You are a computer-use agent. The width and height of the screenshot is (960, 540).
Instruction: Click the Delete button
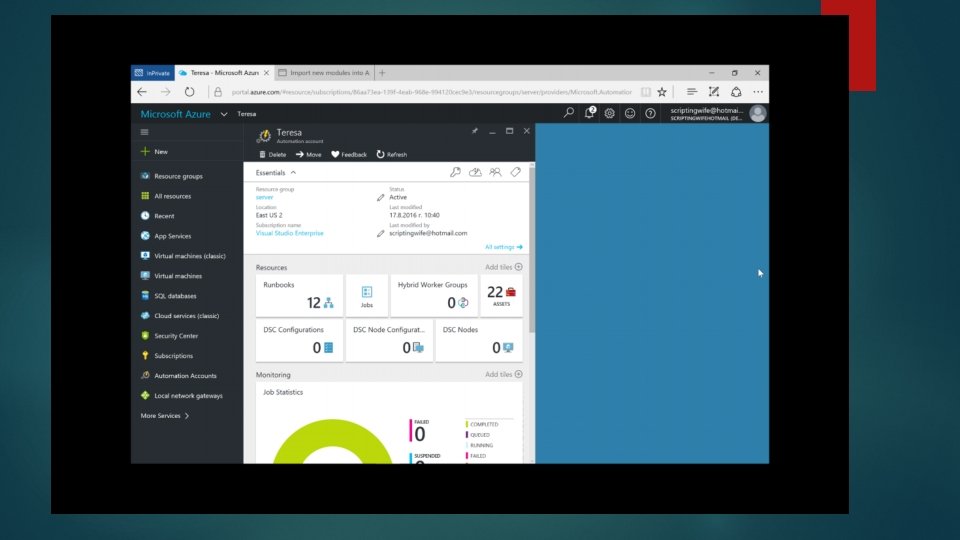point(272,155)
